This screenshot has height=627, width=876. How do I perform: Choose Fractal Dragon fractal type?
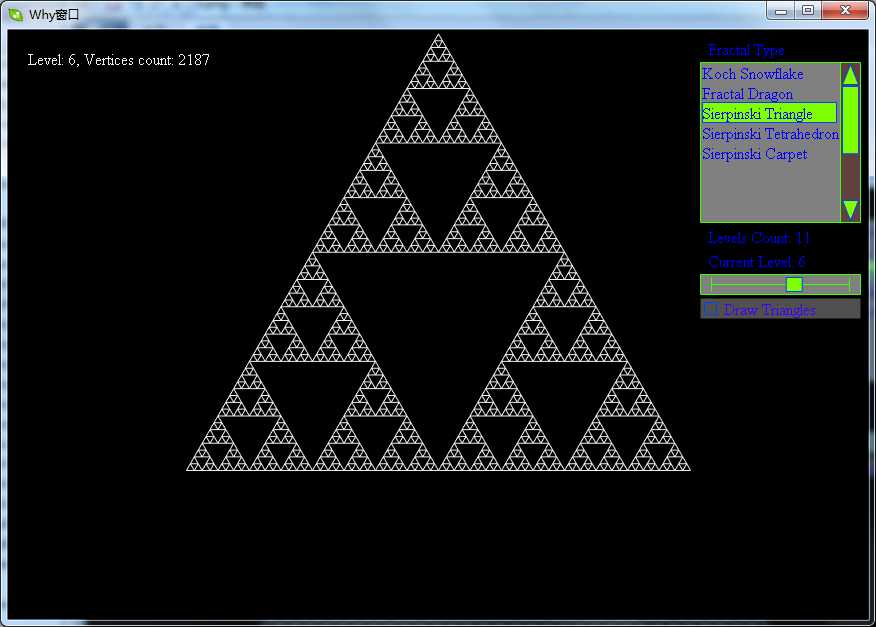pyautogui.click(x=747, y=94)
